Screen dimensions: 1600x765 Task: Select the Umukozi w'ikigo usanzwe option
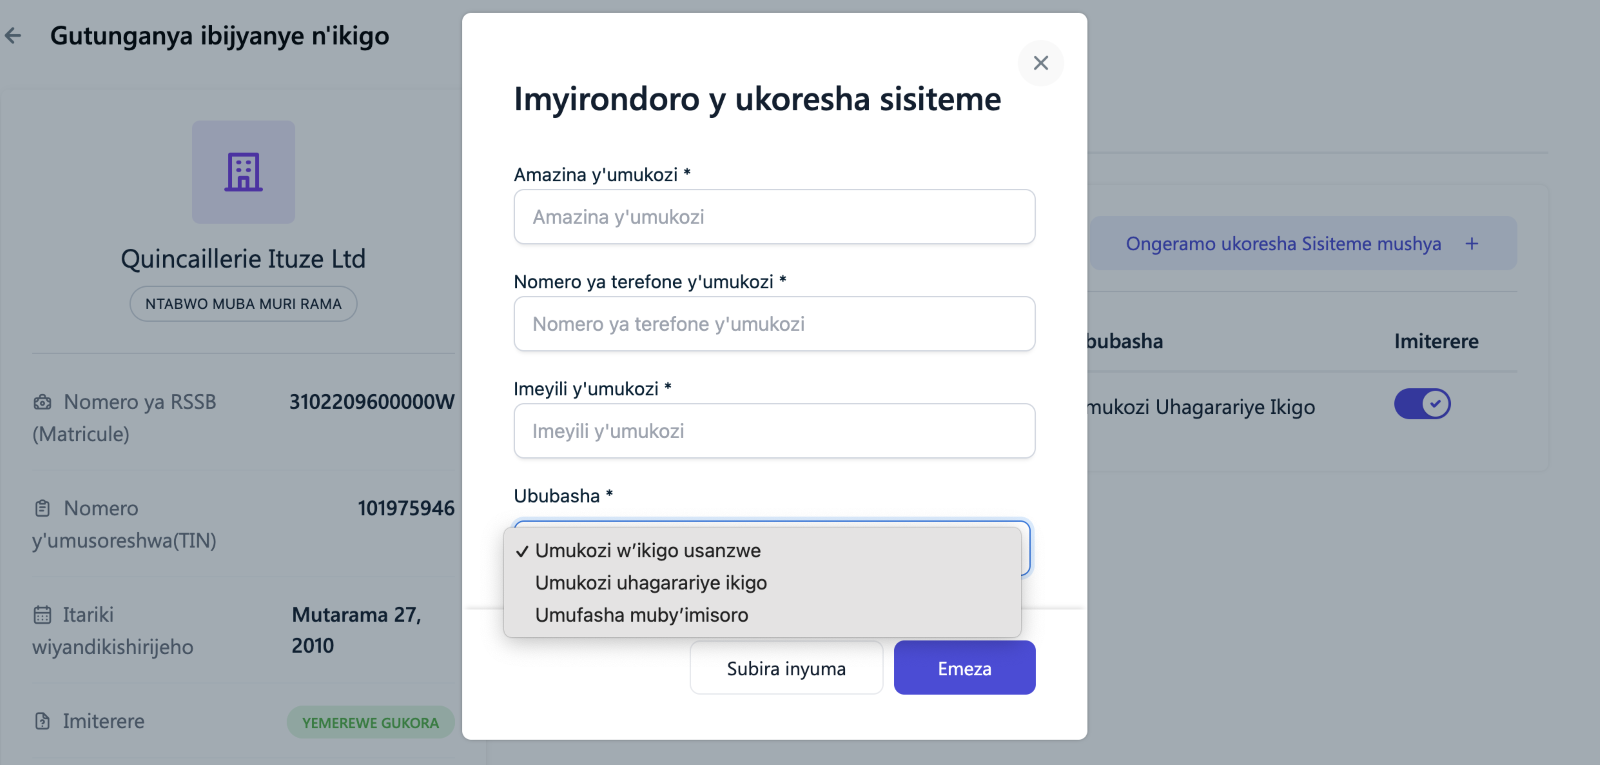tap(762, 551)
